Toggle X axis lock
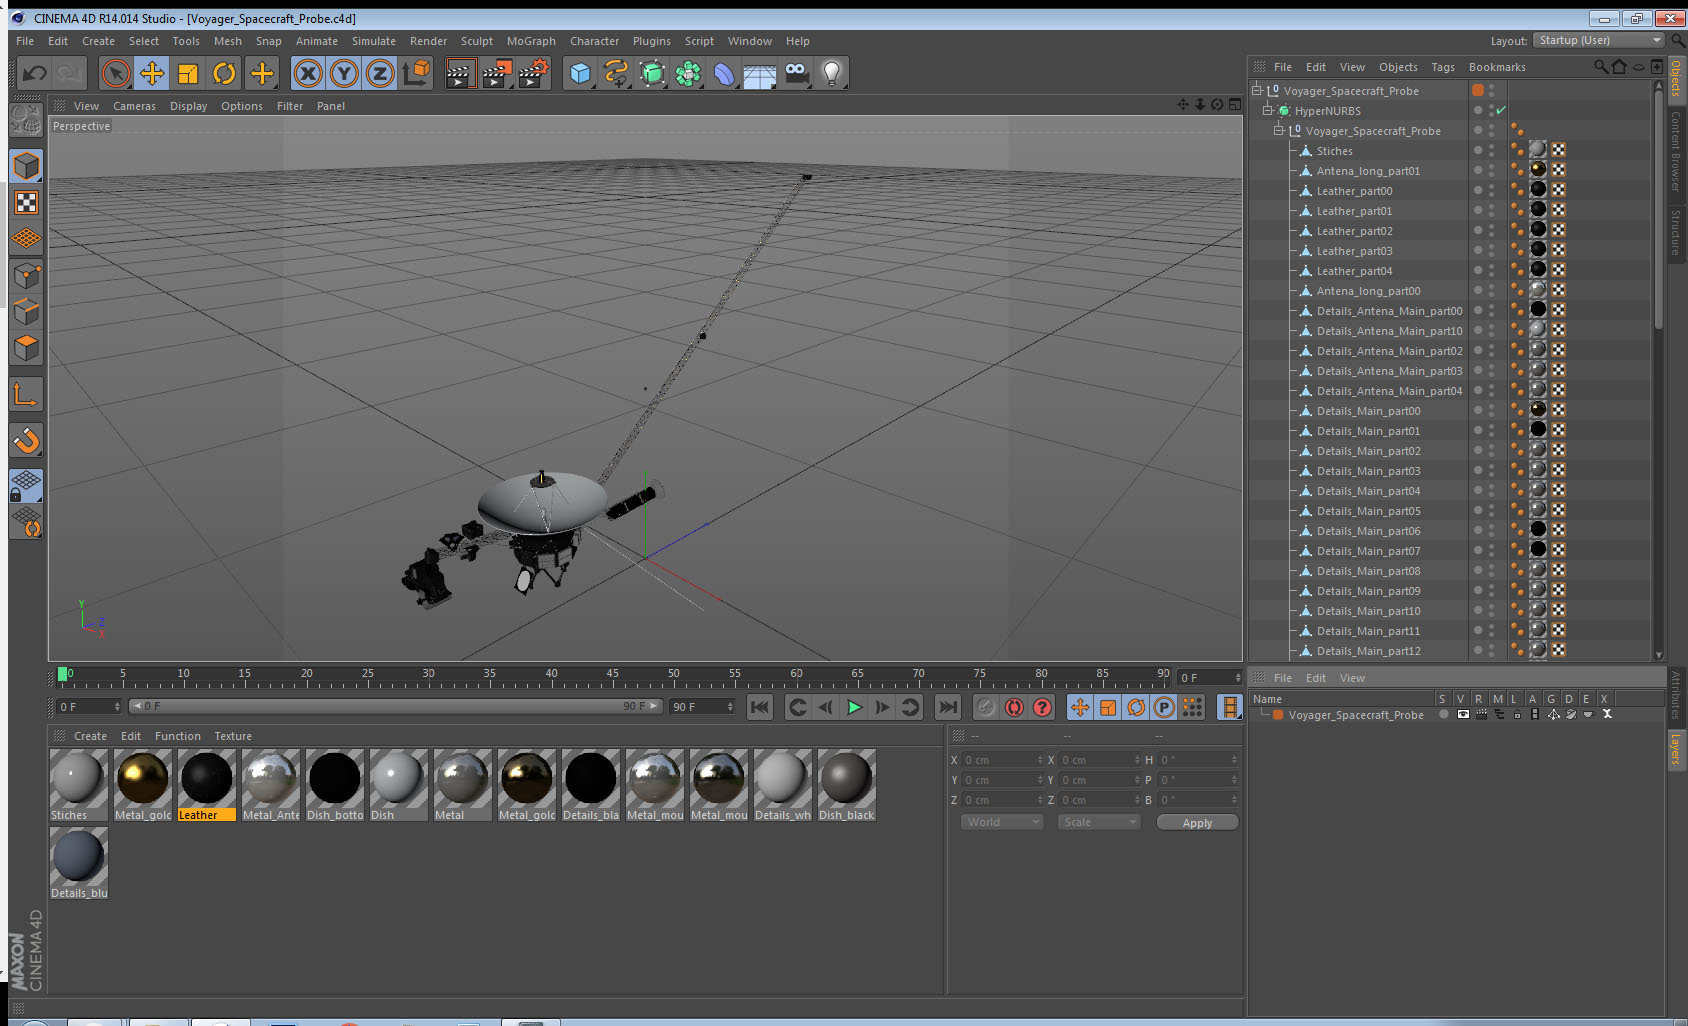Viewport: 1688px width, 1026px height. 308,73
